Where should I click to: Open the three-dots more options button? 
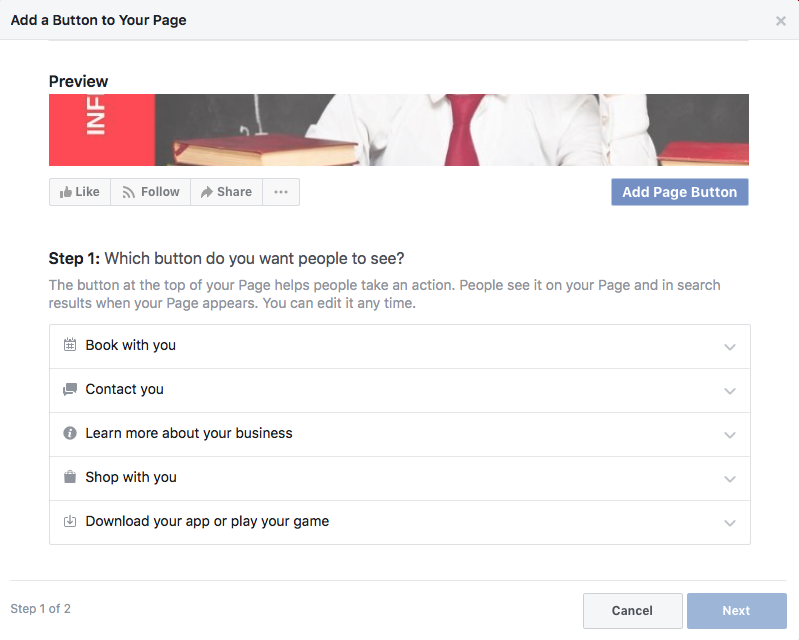click(281, 192)
